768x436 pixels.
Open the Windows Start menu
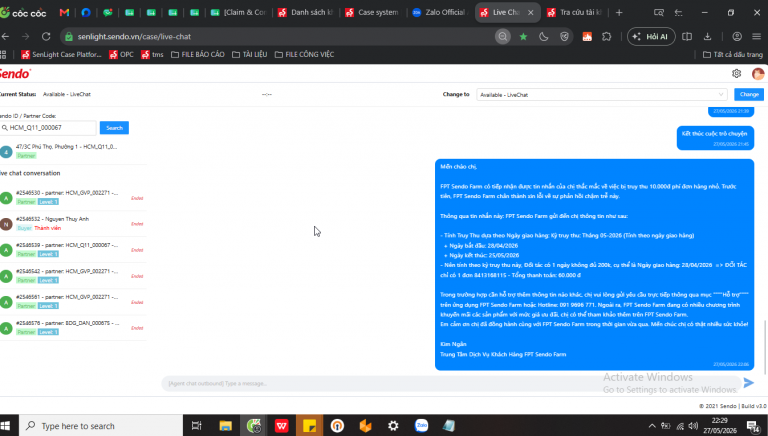click(x=6, y=426)
